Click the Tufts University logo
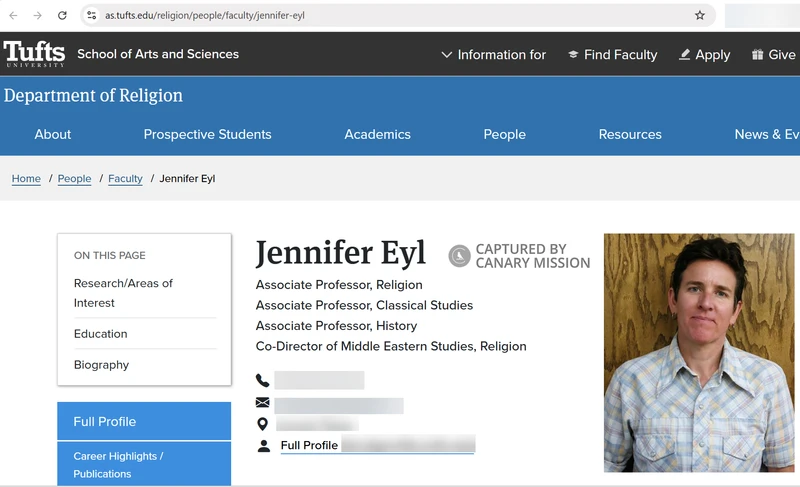This screenshot has height=487, width=800. coord(34,54)
